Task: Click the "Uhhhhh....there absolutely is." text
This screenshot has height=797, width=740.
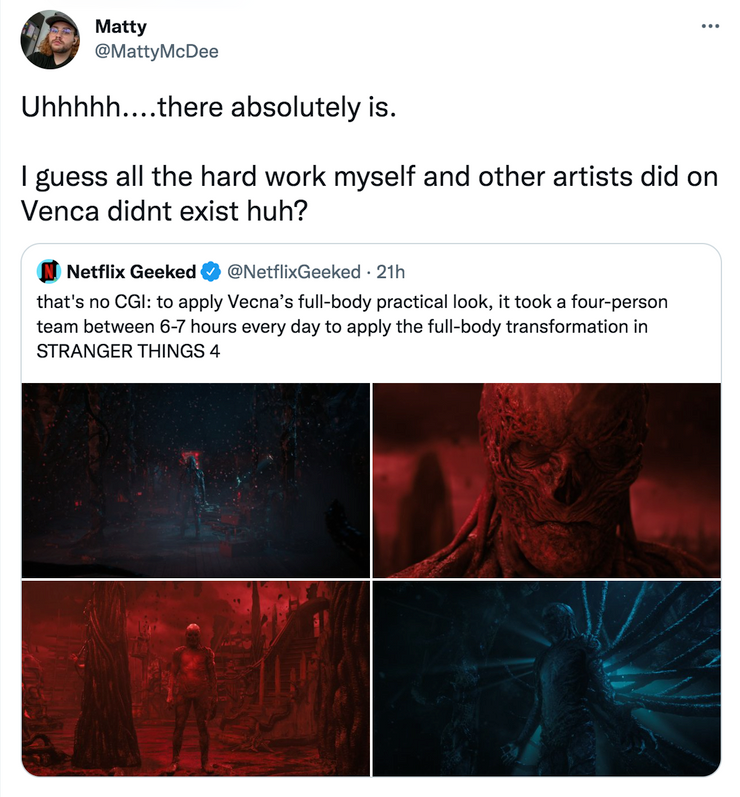Action: click(208, 108)
